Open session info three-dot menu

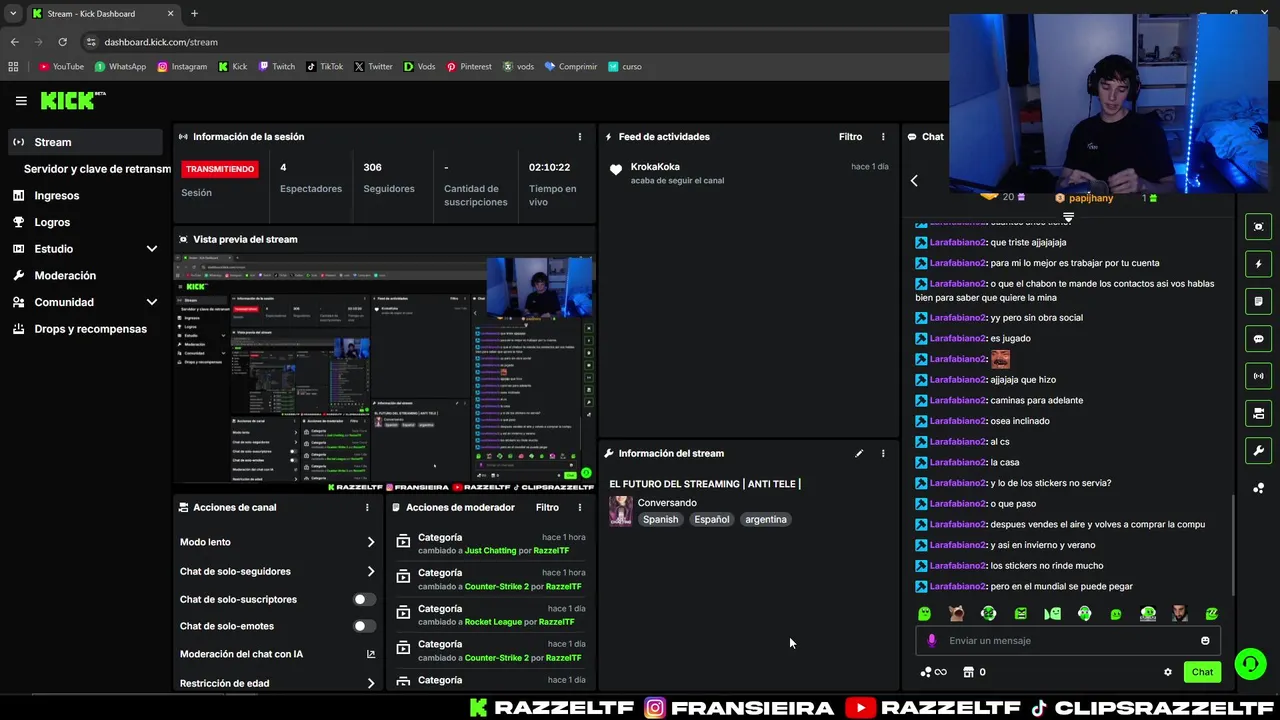click(579, 137)
